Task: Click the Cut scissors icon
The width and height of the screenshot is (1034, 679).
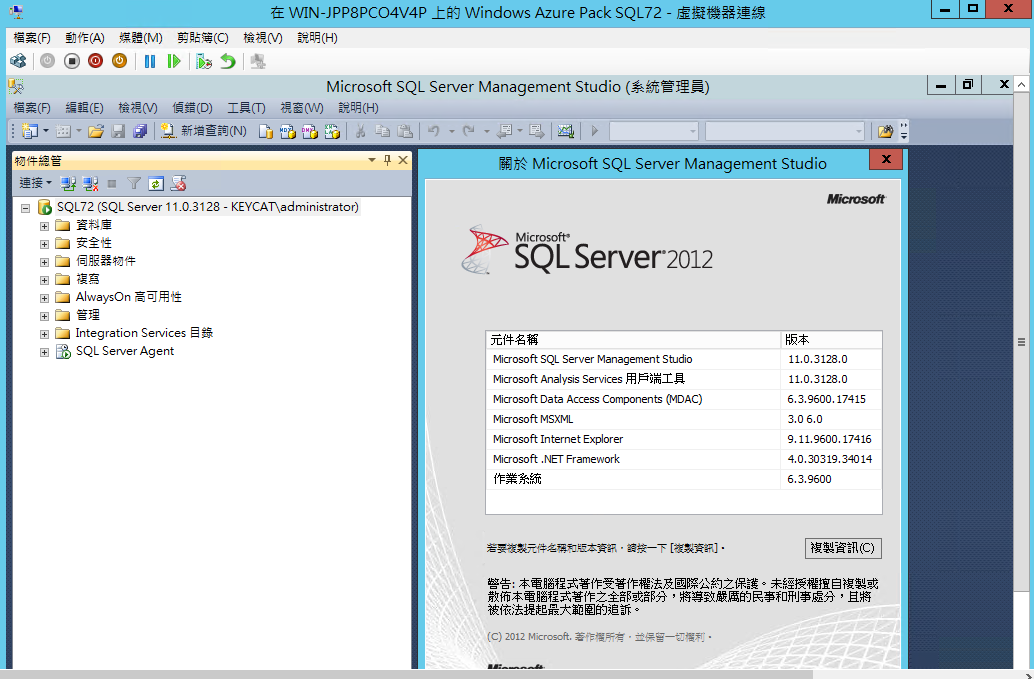Action: tap(361, 131)
